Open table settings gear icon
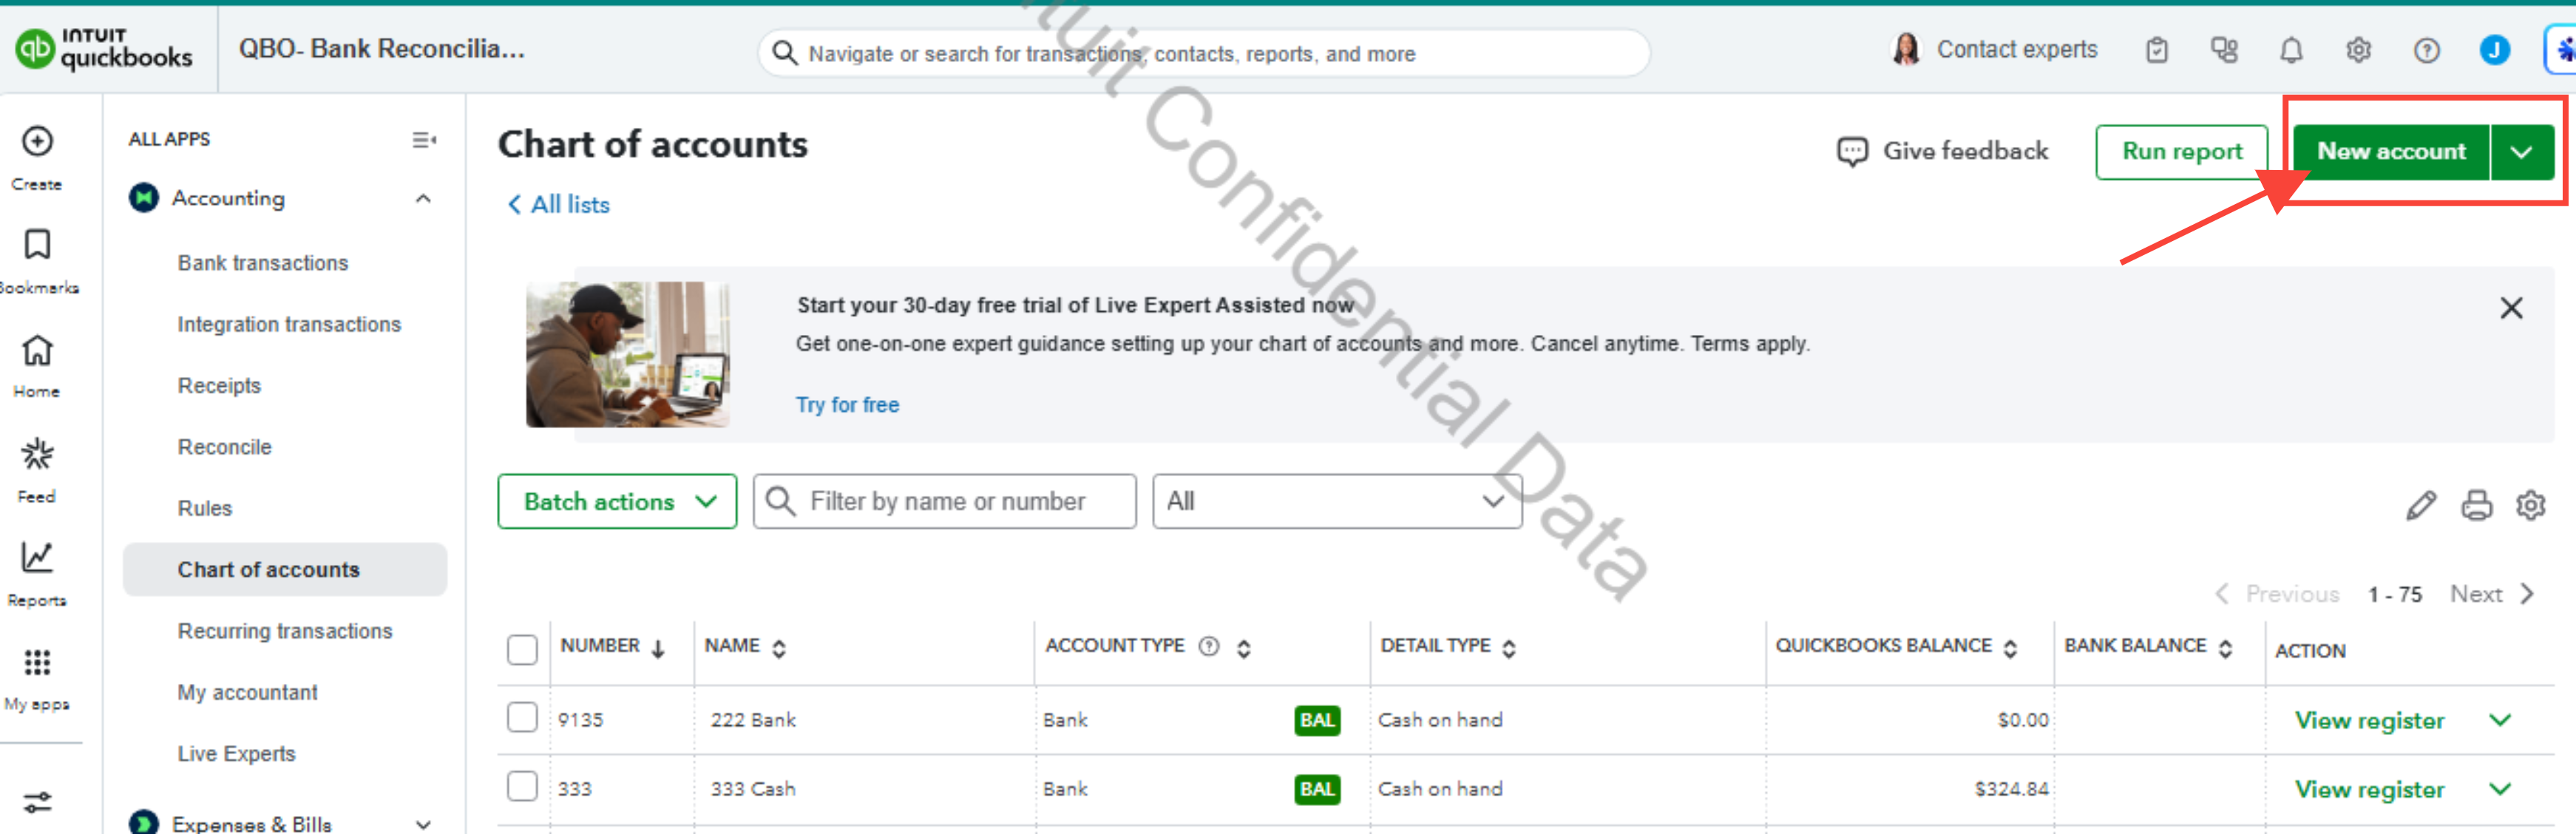The height and width of the screenshot is (834, 2576). tap(2530, 505)
